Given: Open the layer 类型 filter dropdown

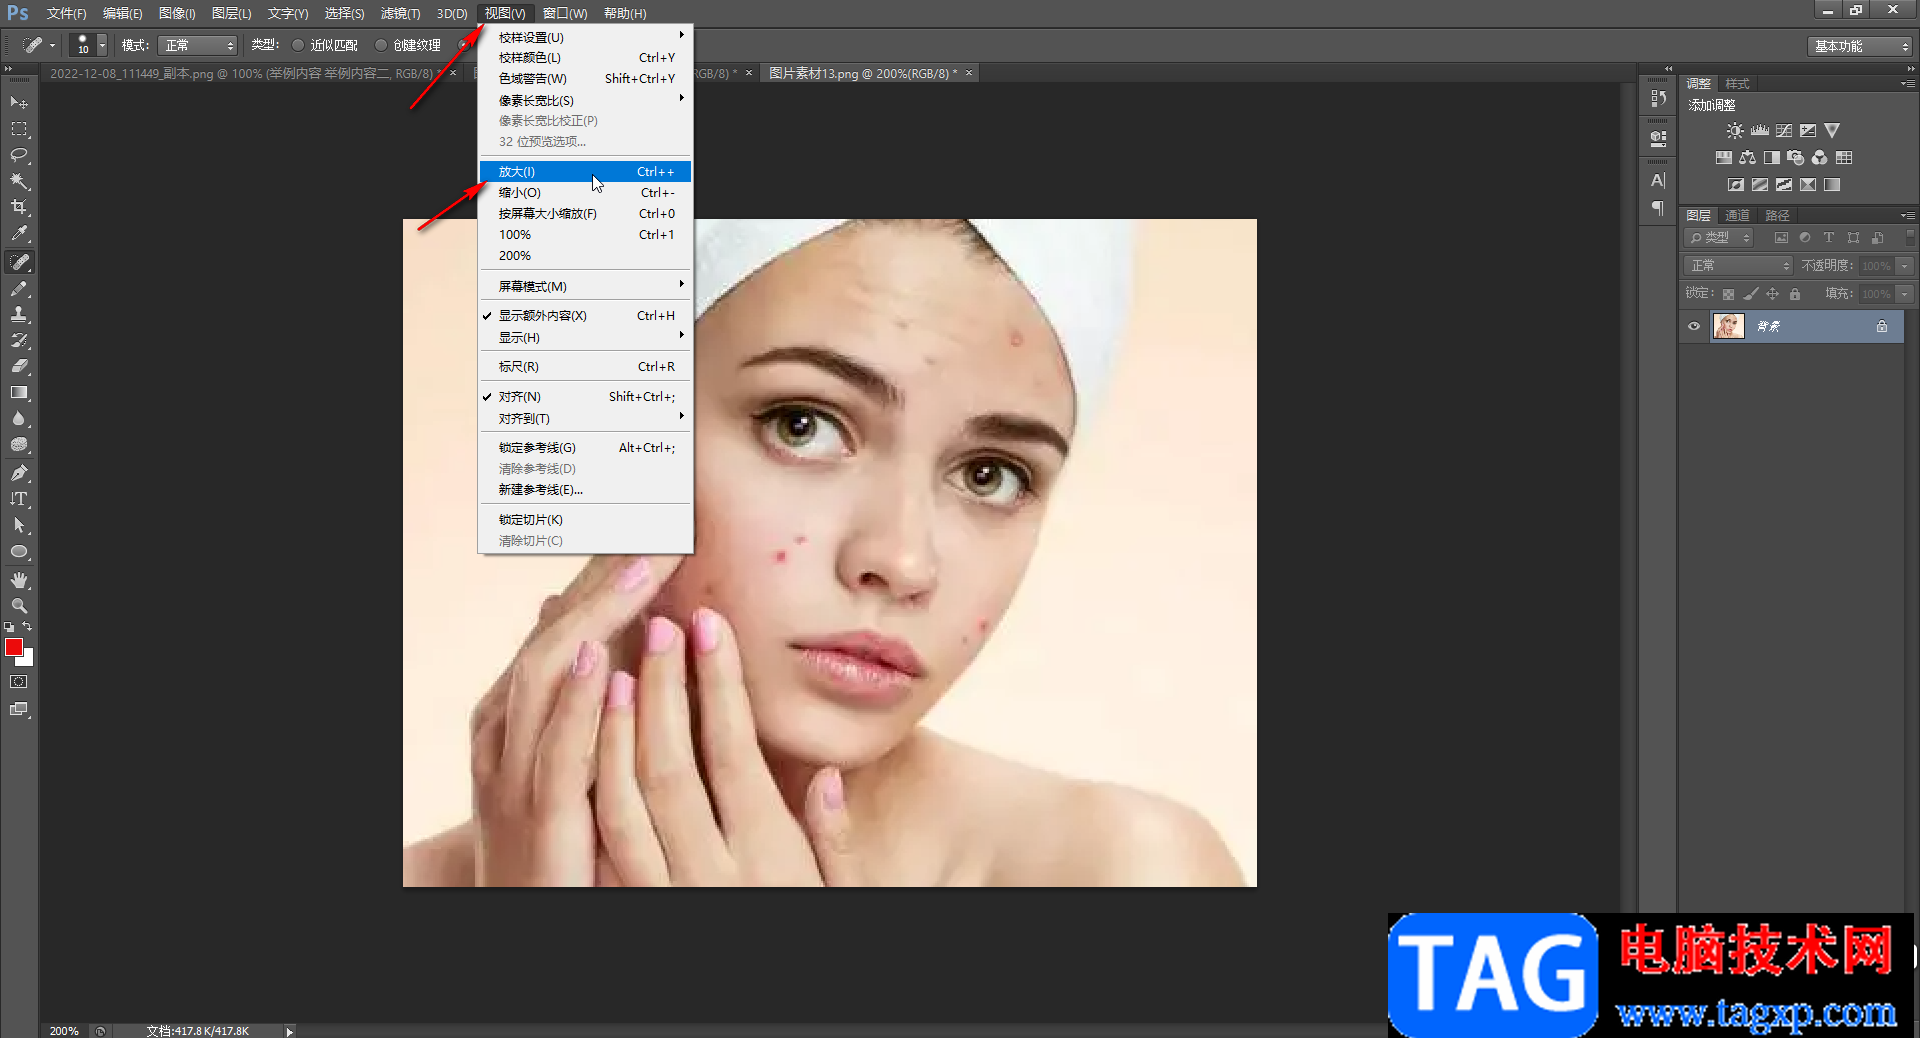Looking at the screenshot, I should click(1720, 238).
